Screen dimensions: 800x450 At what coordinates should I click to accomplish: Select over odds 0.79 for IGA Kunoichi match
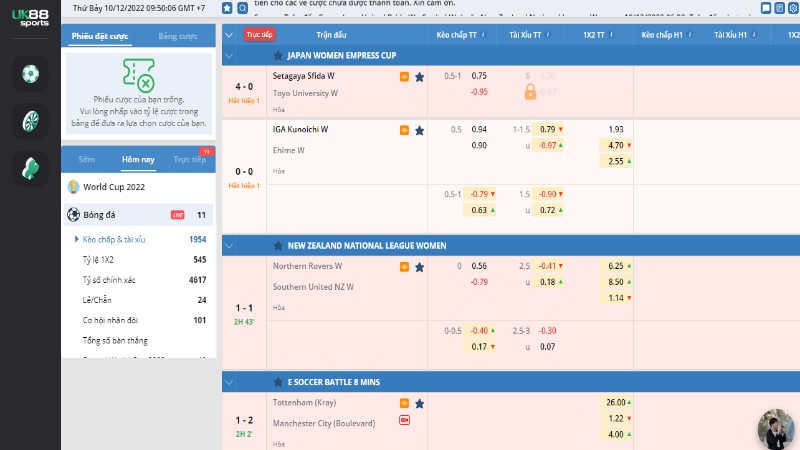pyautogui.click(x=548, y=129)
